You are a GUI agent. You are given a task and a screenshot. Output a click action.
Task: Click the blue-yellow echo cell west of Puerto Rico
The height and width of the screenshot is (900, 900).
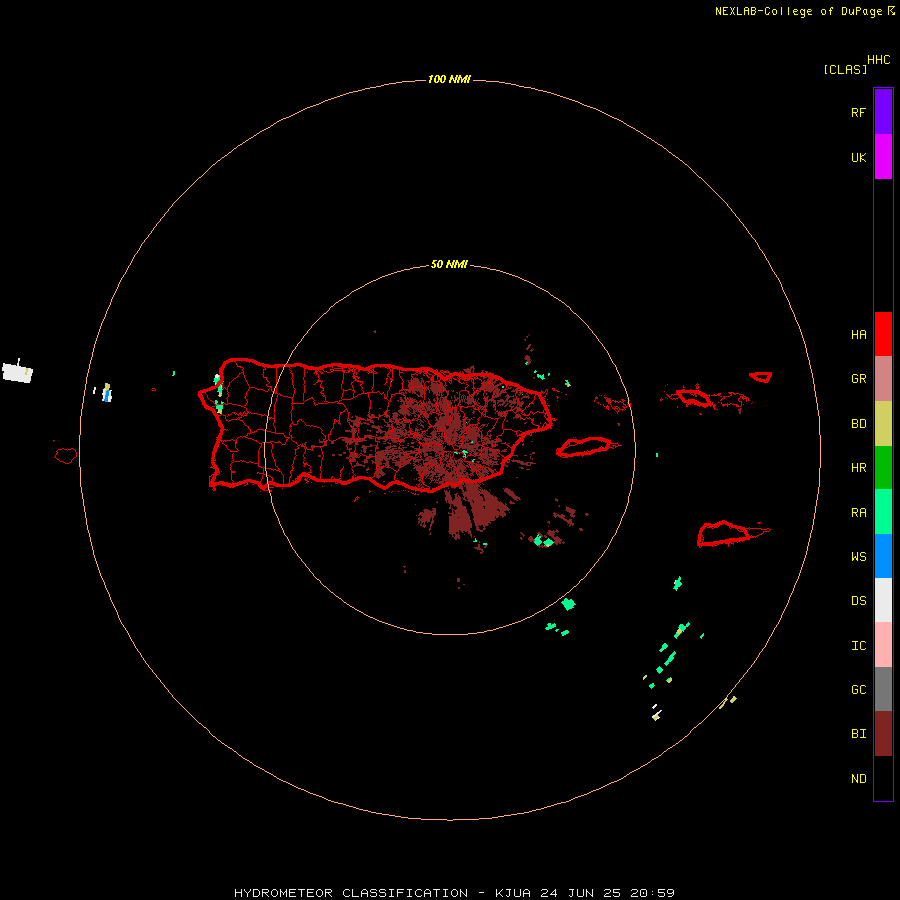coord(107,393)
